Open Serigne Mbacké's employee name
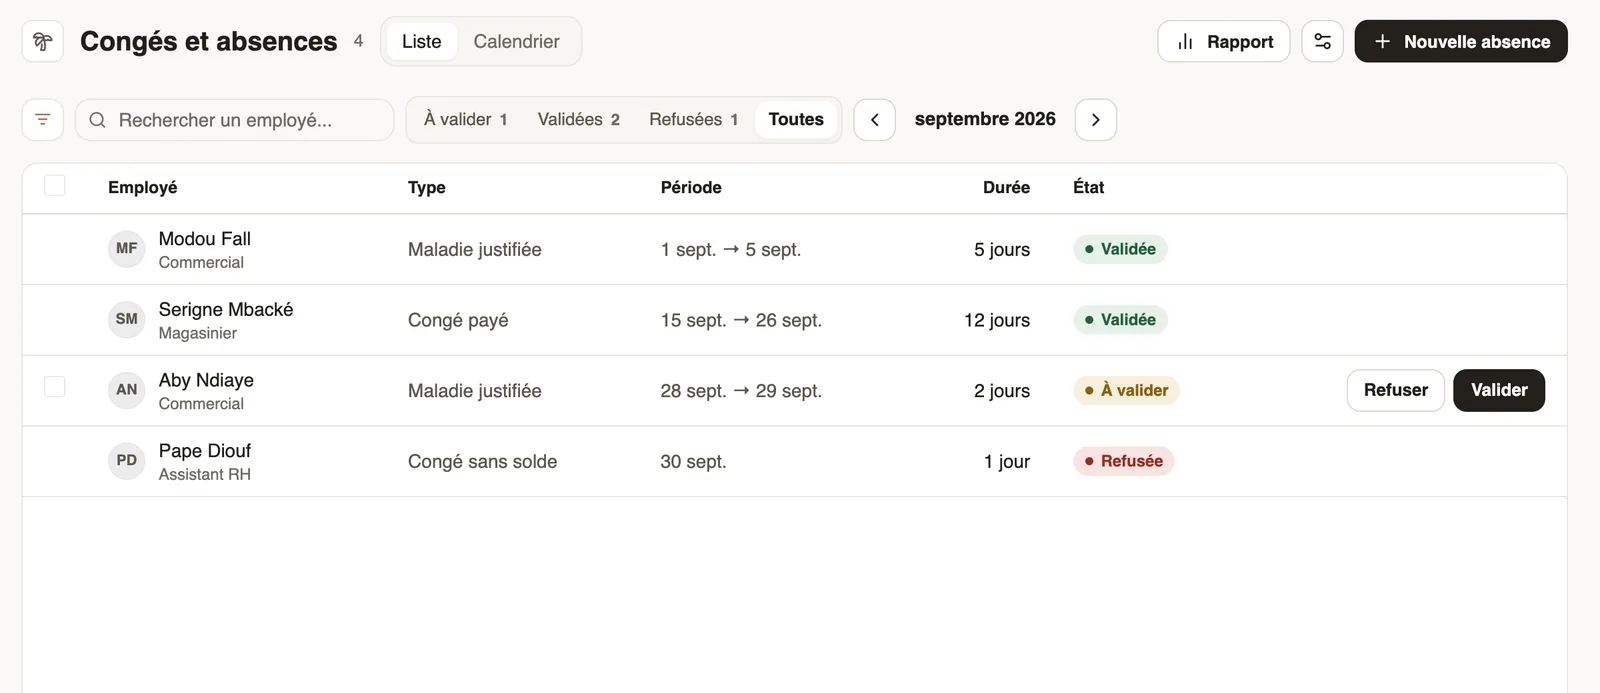 226,310
